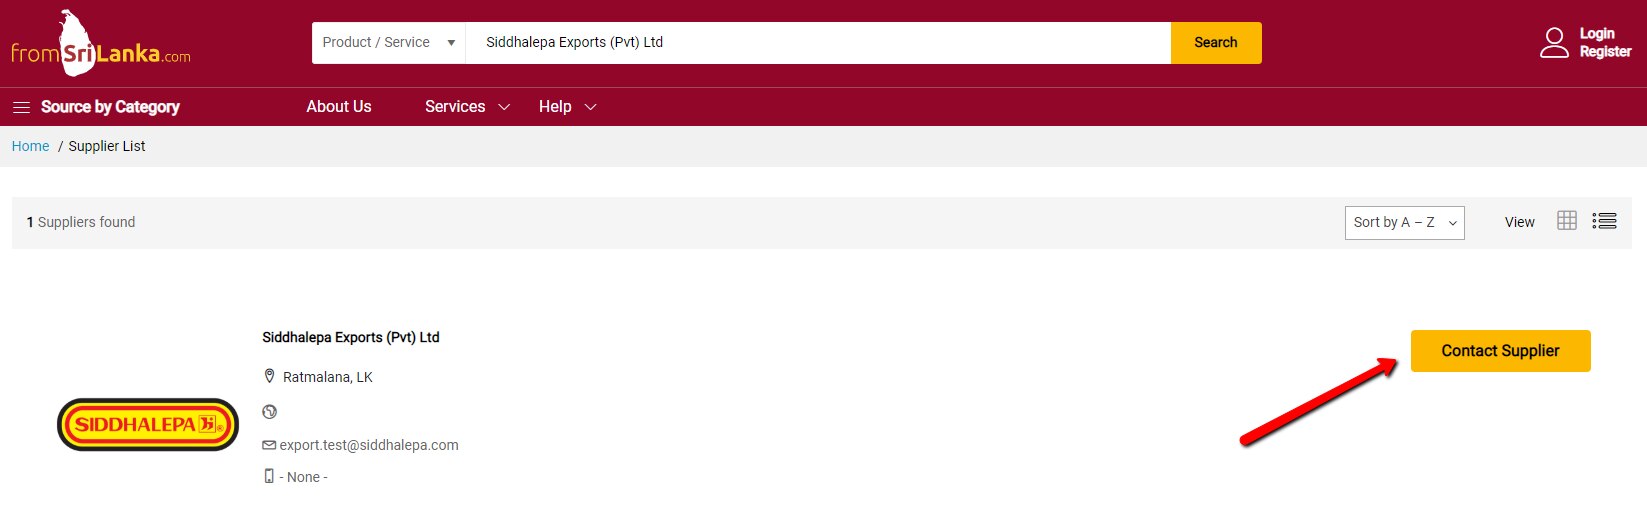The width and height of the screenshot is (1647, 531).
Task: Click Ratmalana, LK location text
Action: pos(328,377)
